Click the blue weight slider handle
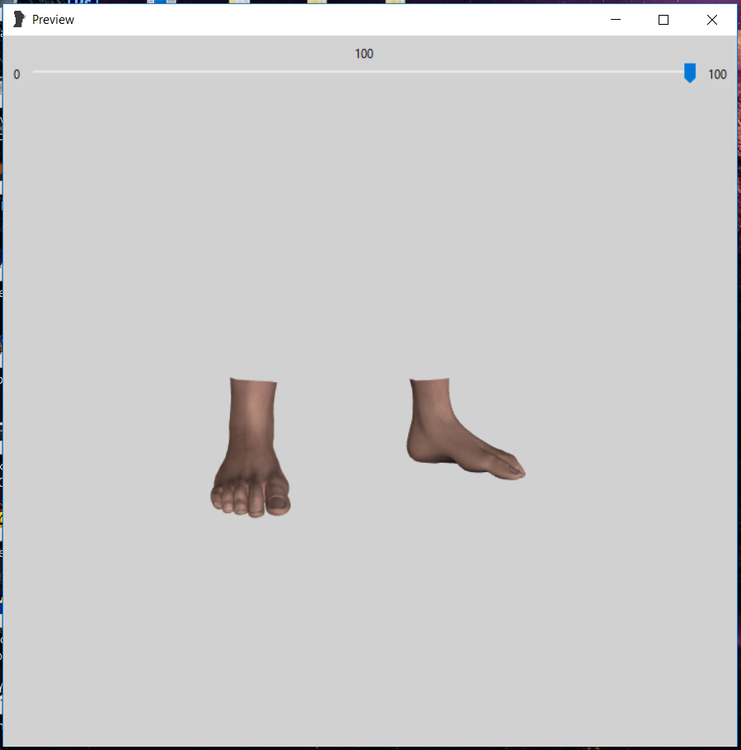 coord(689,73)
